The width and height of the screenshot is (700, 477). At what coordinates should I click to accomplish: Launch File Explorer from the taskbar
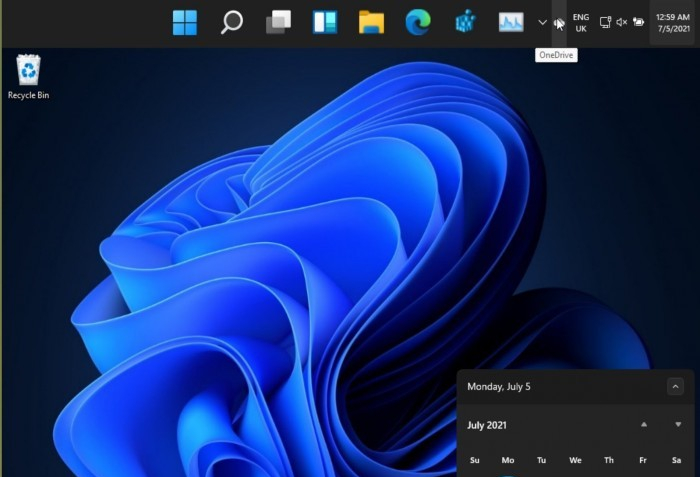371,22
